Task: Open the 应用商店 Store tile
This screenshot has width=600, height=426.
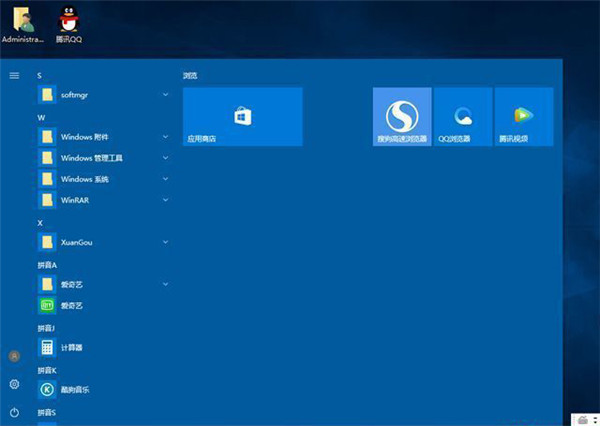Action: [243, 117]
